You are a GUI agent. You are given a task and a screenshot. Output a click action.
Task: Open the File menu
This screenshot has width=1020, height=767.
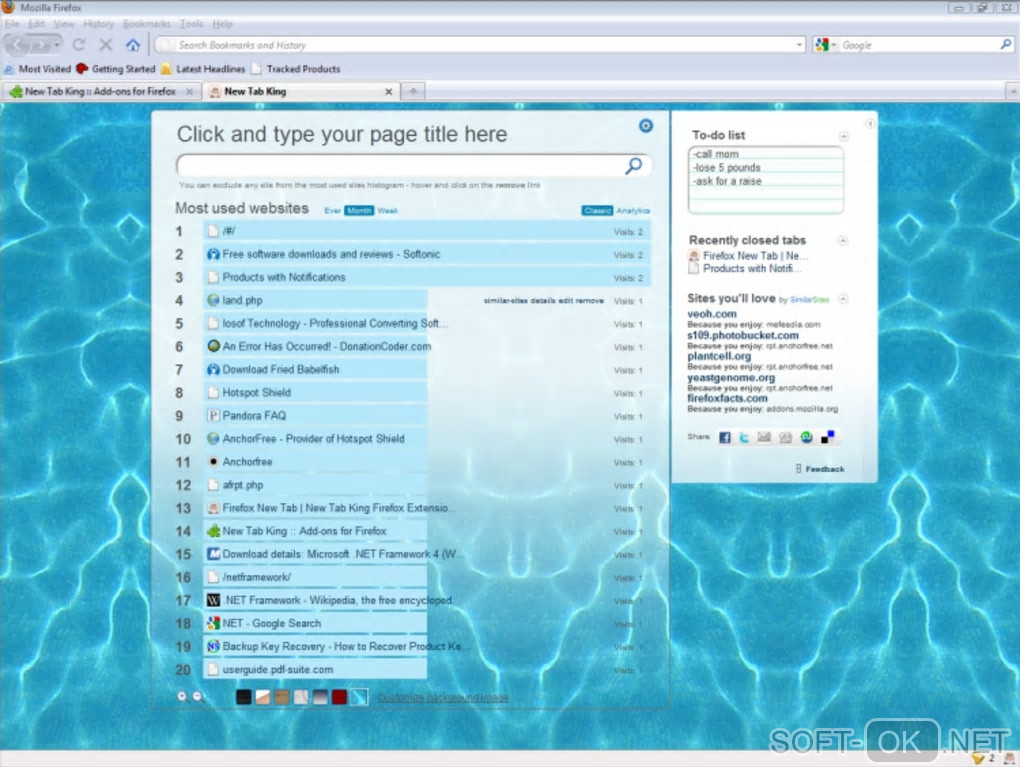(x=12, y=24)
